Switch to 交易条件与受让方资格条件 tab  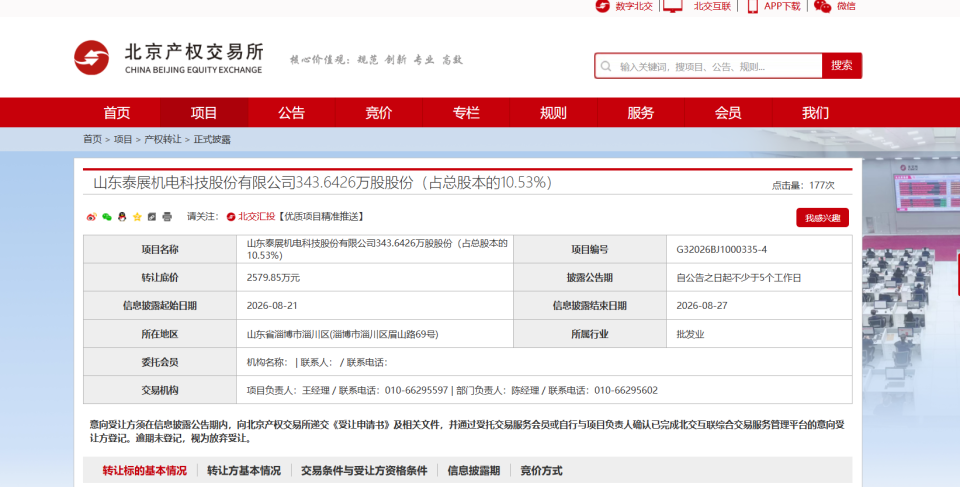click(364, 470)
